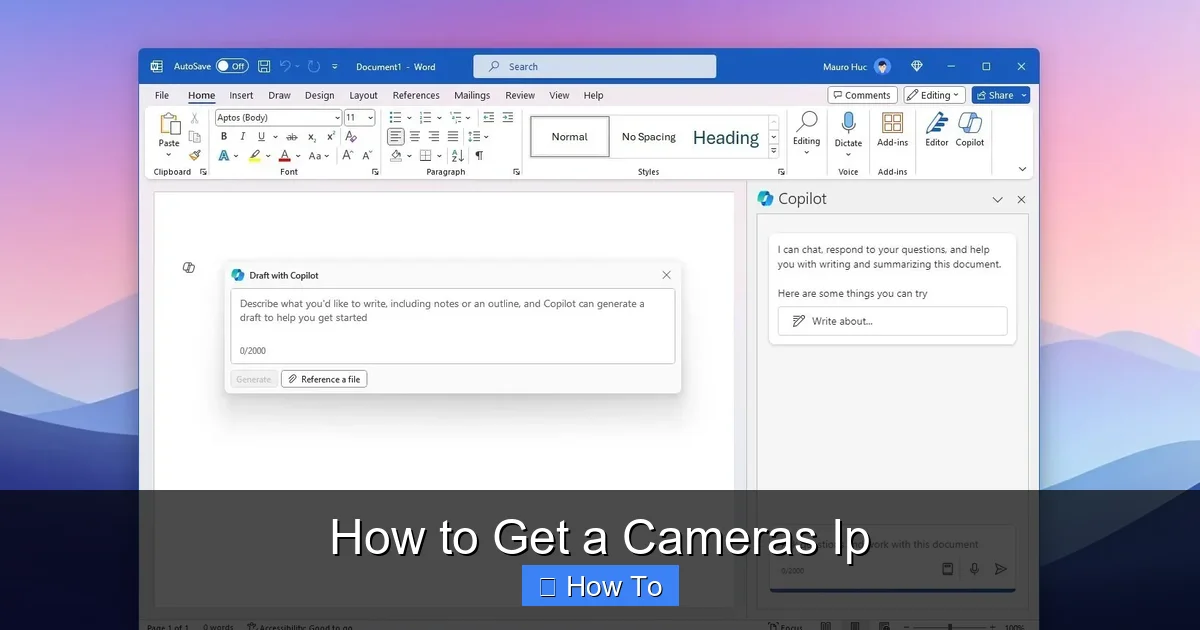Viewport: 1200px width, 630px height.
Task: Click the text highlight color marker
Action: (x=255, y=156)
